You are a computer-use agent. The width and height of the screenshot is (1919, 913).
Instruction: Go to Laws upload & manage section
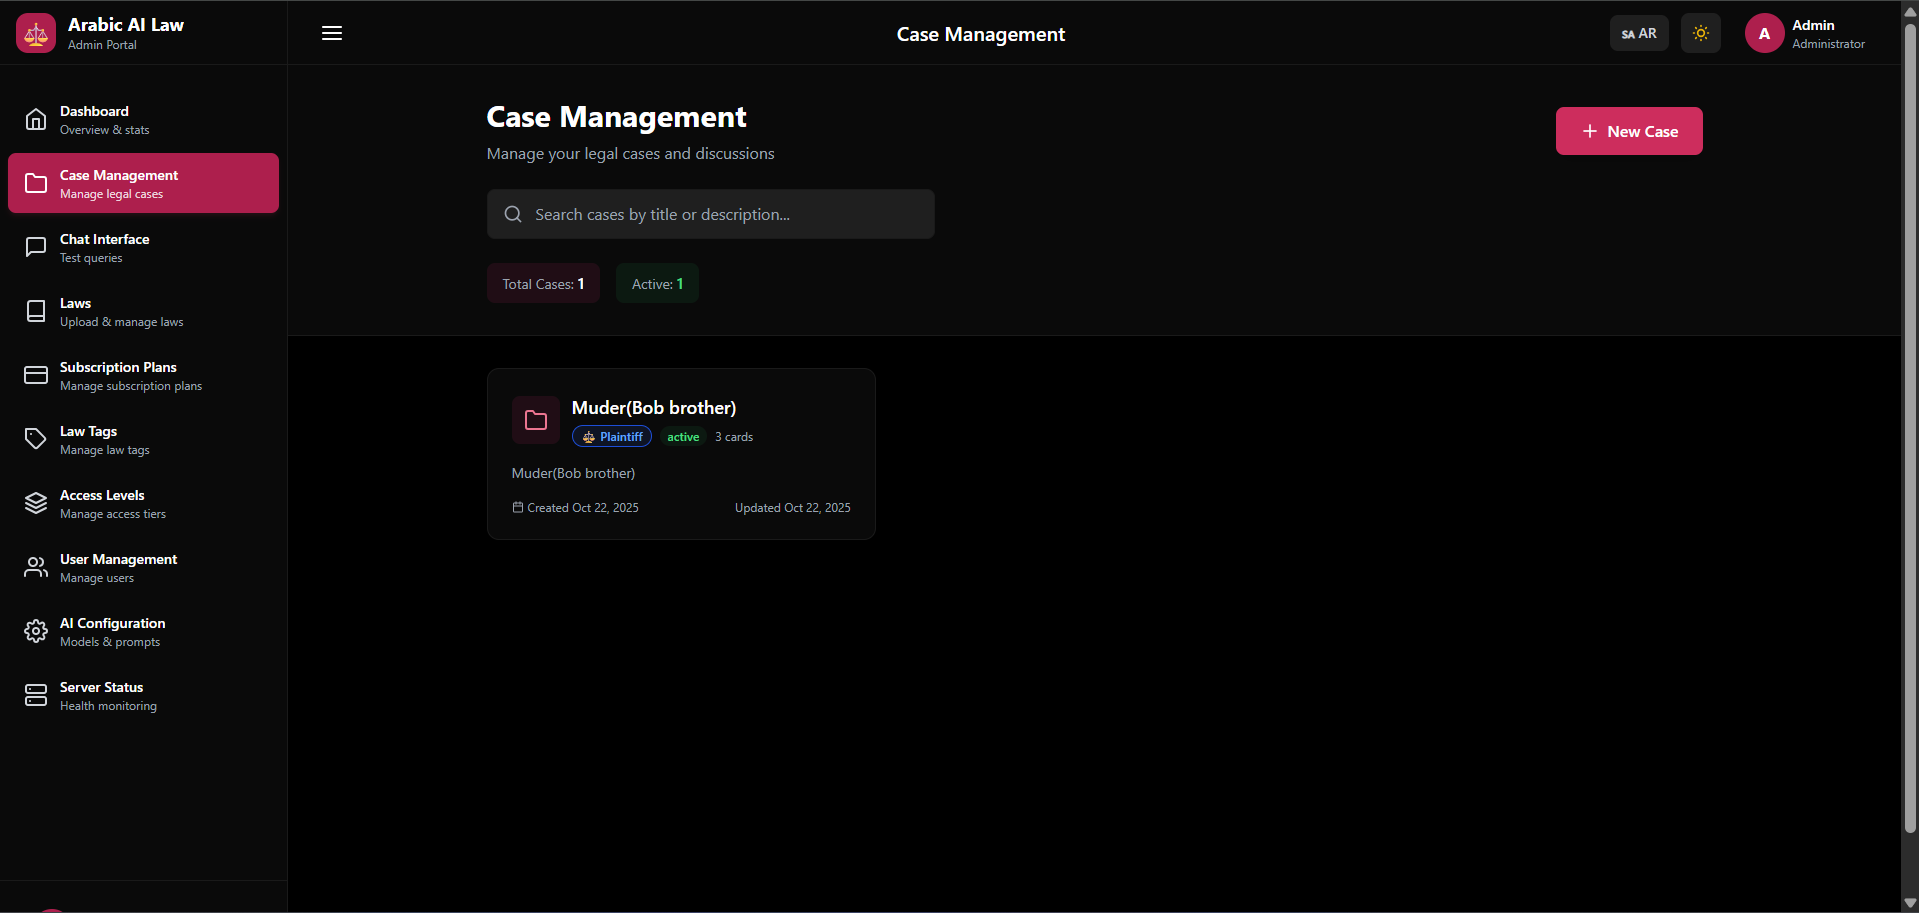[144, 312]
